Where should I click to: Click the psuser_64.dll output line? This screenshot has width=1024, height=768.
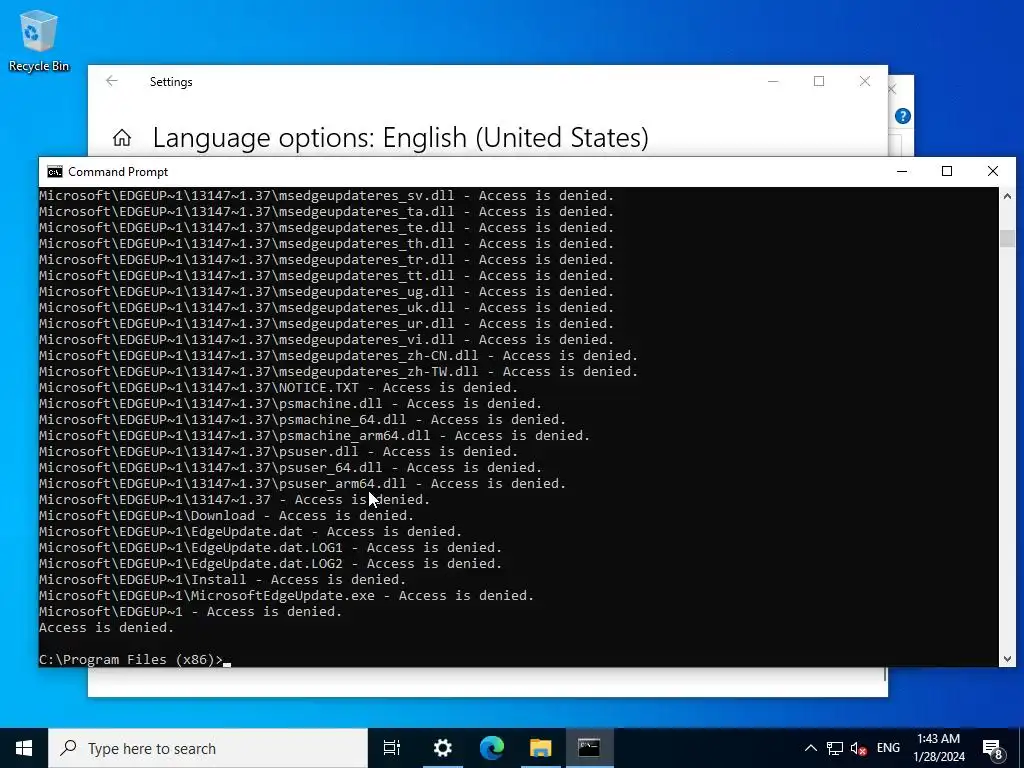pos(291,468)
